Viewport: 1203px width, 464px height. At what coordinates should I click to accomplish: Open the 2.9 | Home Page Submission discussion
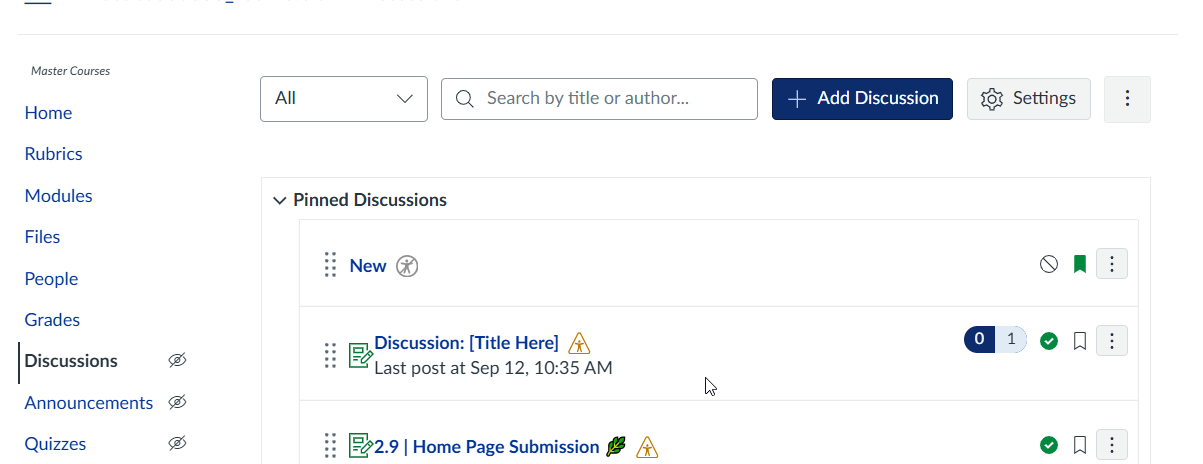[x=486, y=447]
